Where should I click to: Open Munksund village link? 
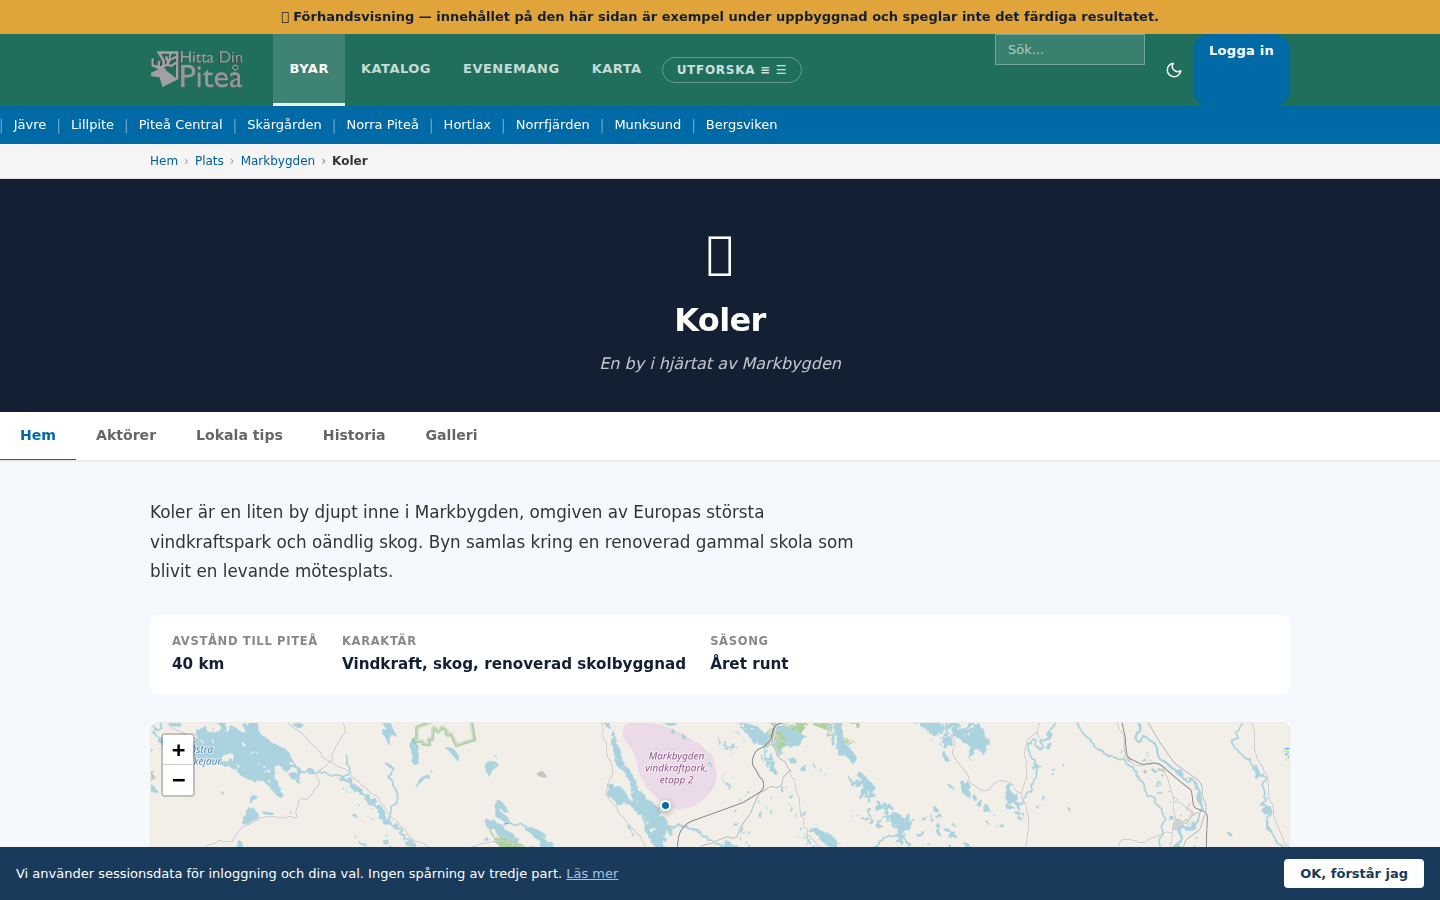(x=648, y=125)
